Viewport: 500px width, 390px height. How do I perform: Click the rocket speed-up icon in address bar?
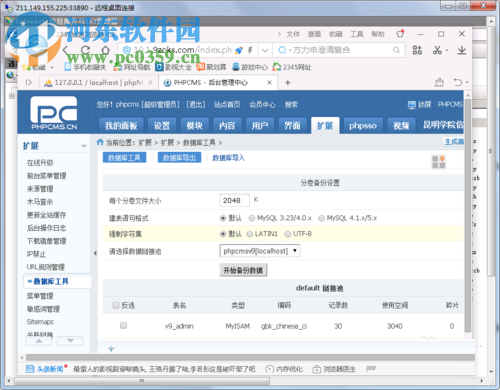pos(239,50)
